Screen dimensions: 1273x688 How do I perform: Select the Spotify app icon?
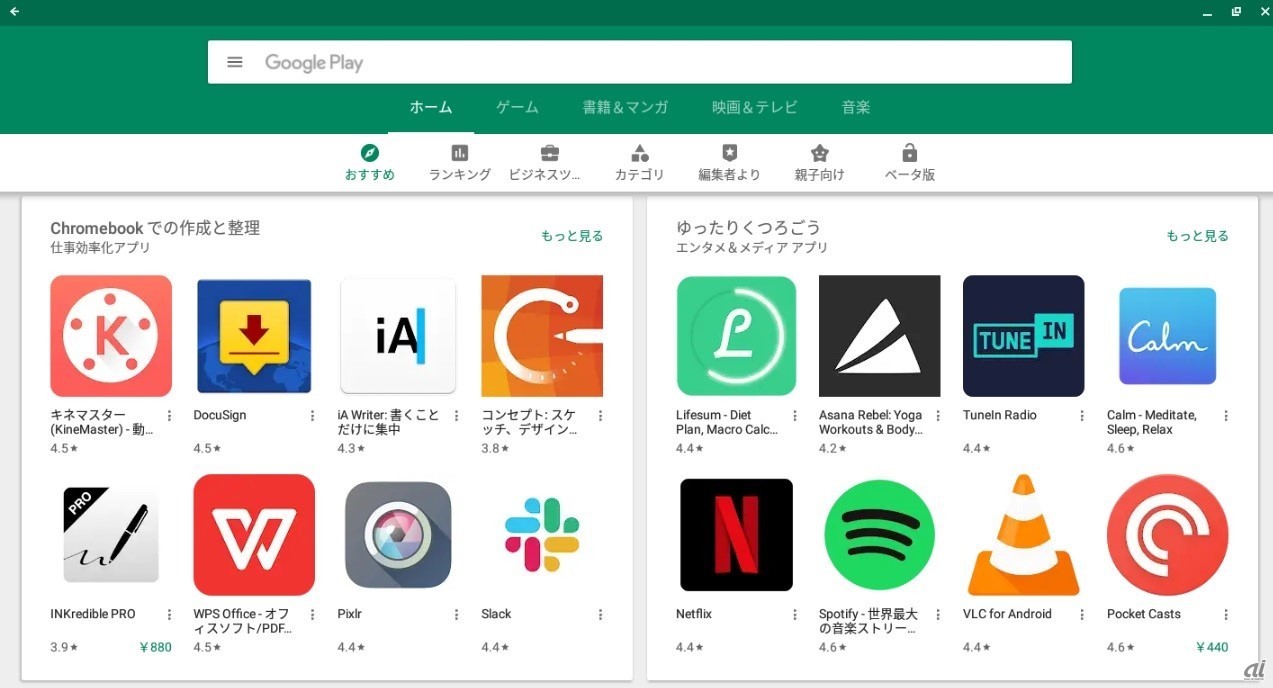click(879, 534)
